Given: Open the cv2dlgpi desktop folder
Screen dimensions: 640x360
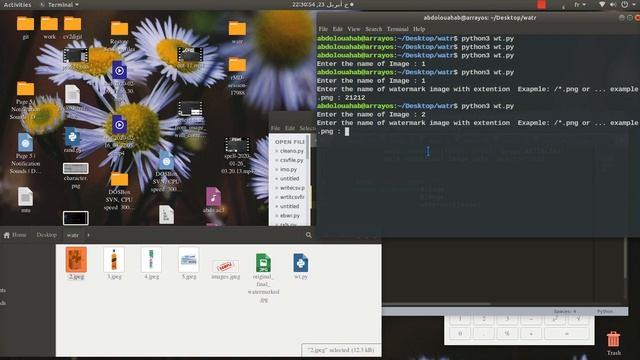Looking at the screenshot, I should pyautogui.click(x=72, y=24).
